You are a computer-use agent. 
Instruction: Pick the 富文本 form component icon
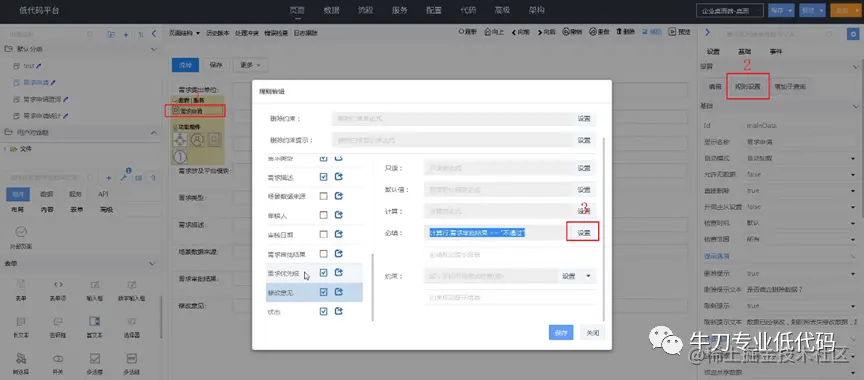point(95,321)
